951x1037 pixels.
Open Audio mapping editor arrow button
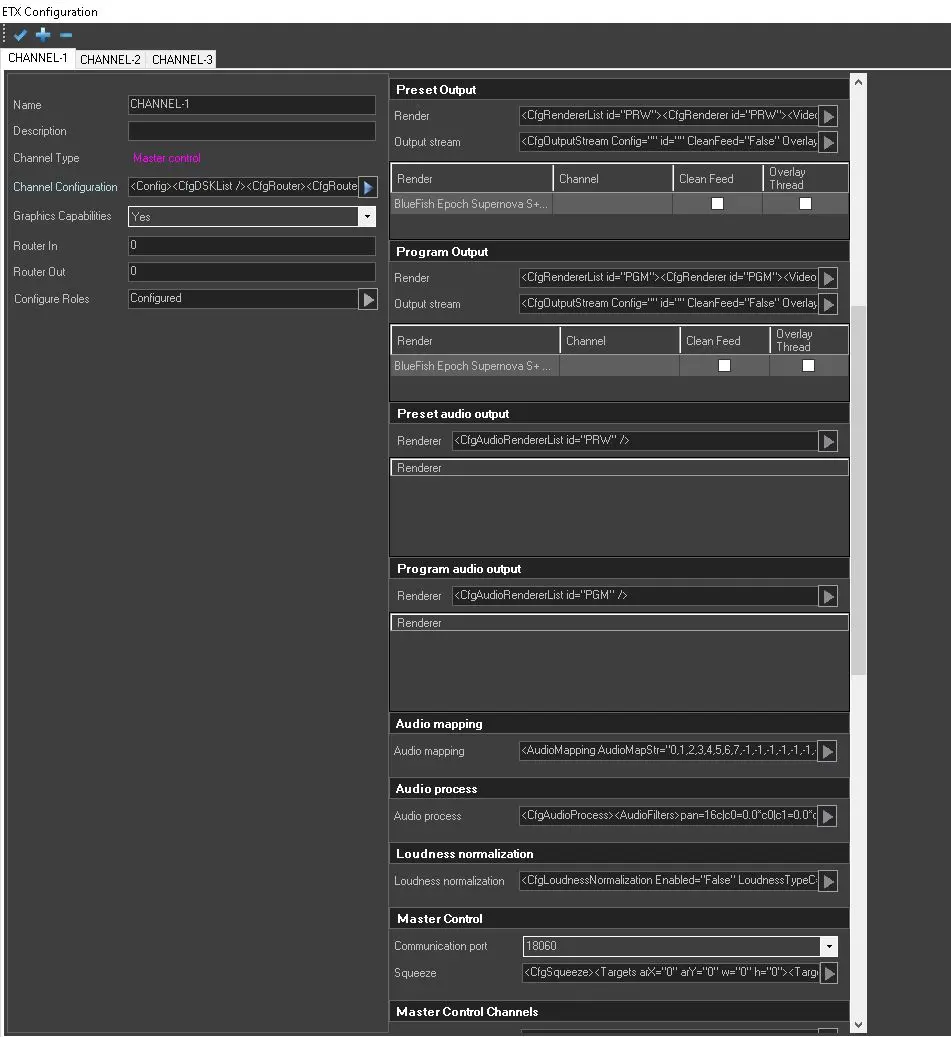tap(828, 751)
